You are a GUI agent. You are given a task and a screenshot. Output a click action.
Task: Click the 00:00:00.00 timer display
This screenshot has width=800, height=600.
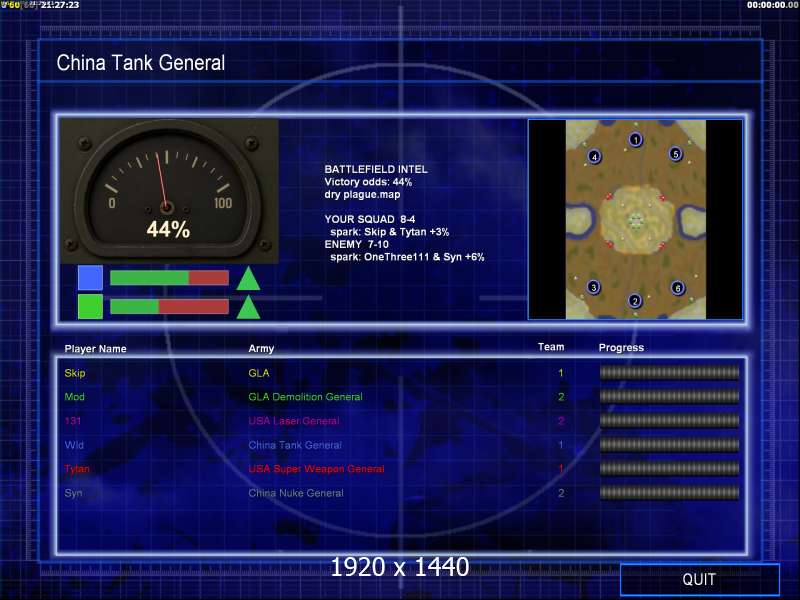click(x=772, y=5)
